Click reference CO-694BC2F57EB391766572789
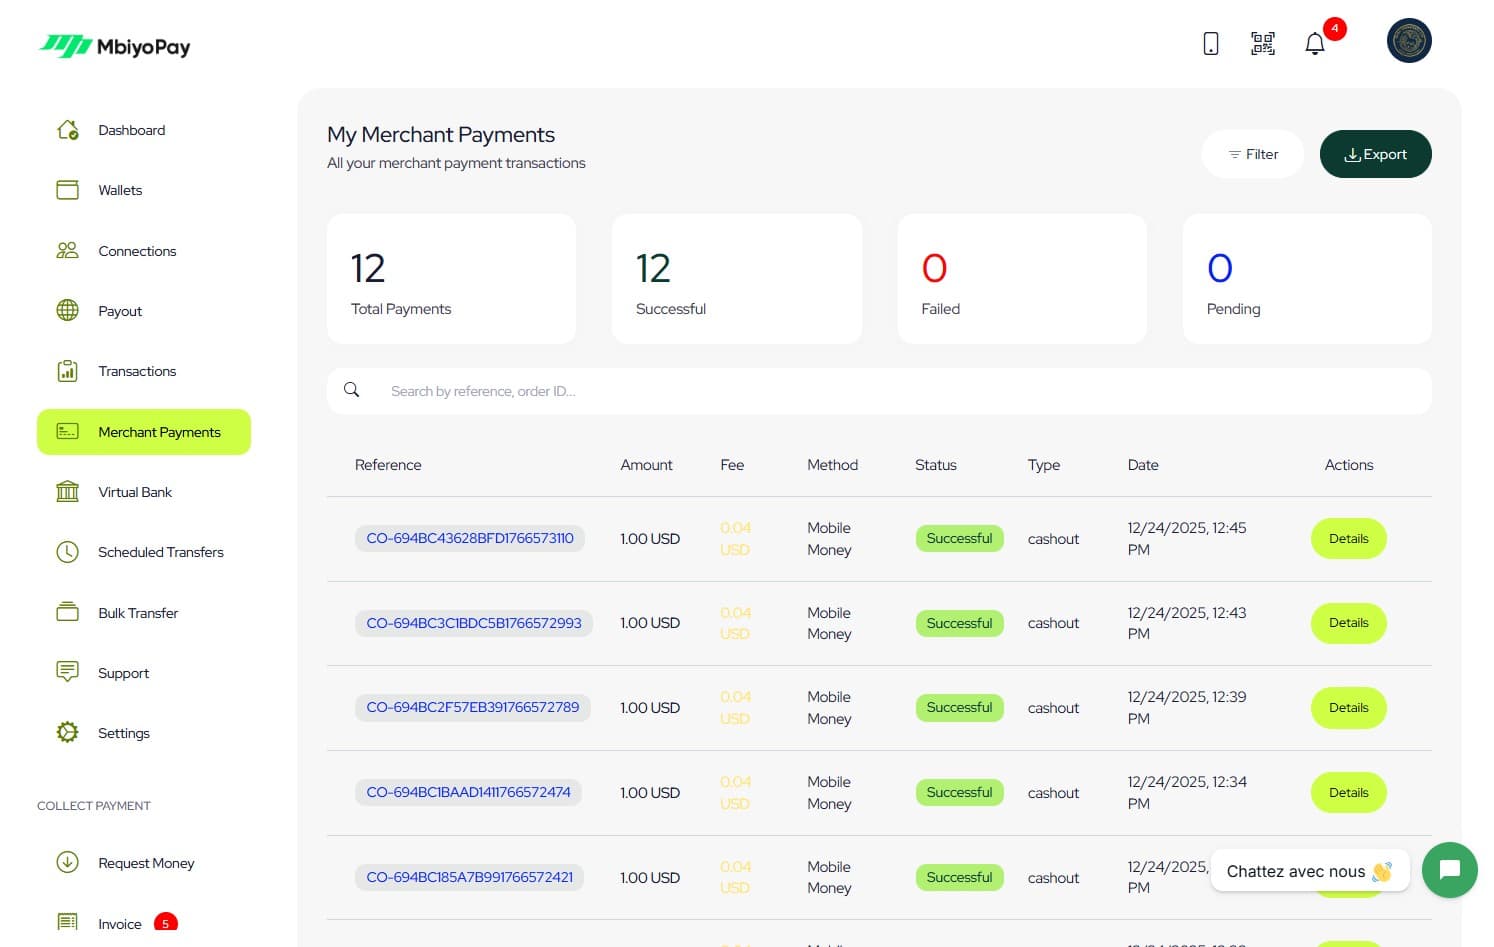This screenshot has width=1494, height=947. click(473, 707)
